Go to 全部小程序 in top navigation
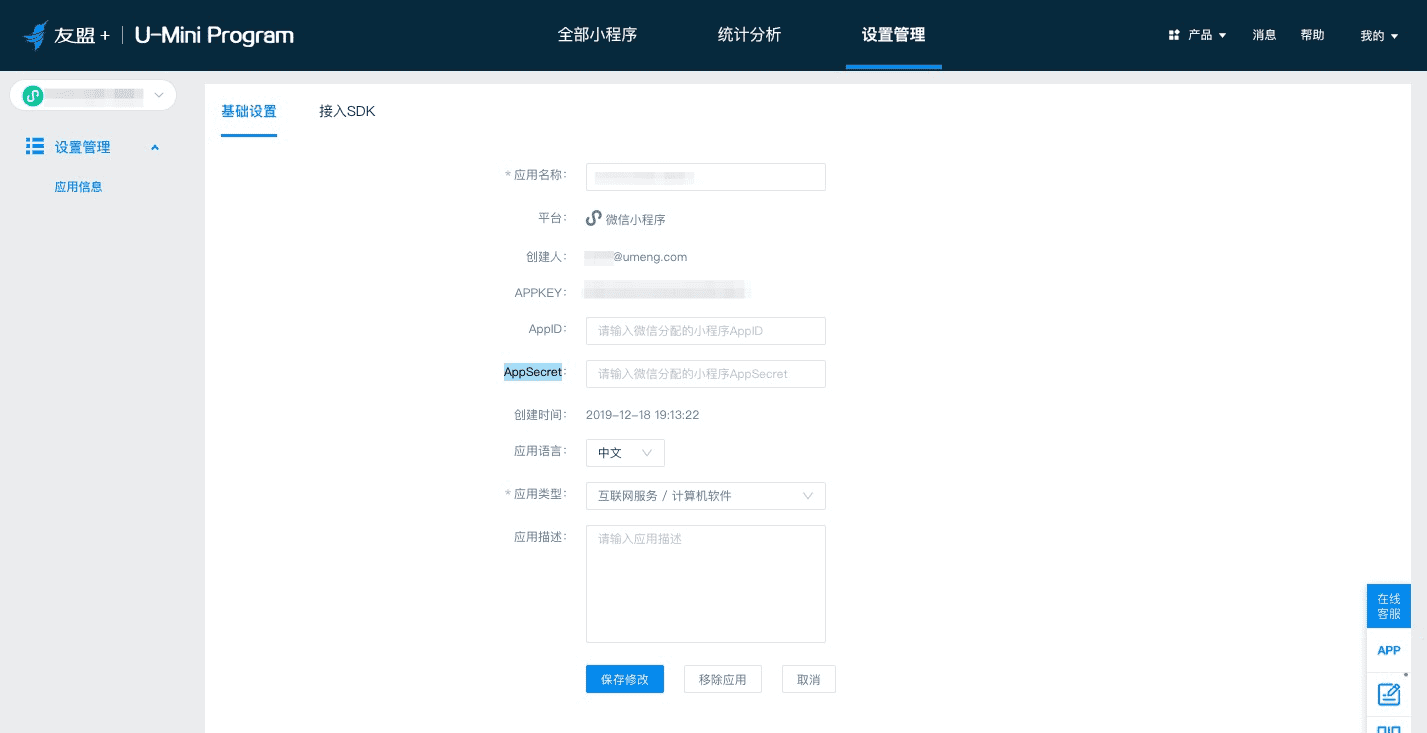 coord(597,35)
